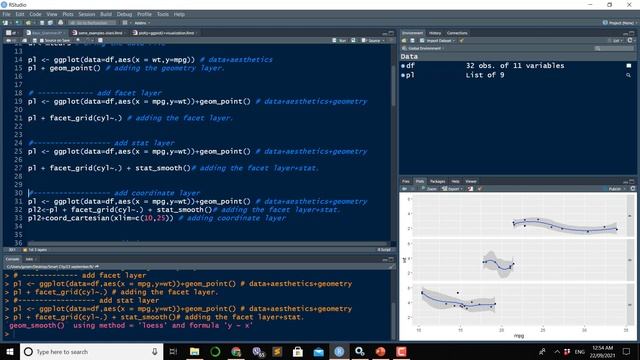Open the Source dropdown in editor toolbar

pos(373,40)
